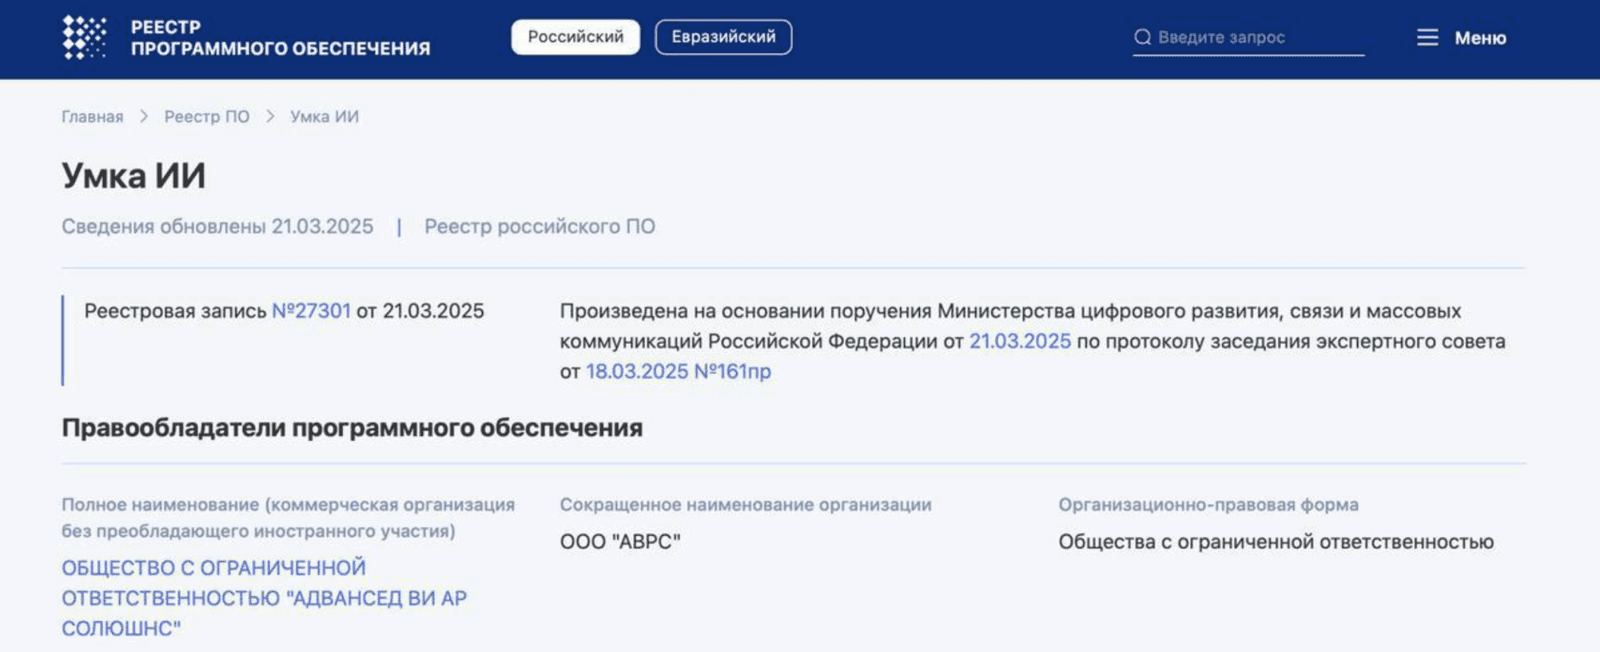Click the ООО "АВРС" short name
The image size is (1600, 652).
tap(620, 542)
